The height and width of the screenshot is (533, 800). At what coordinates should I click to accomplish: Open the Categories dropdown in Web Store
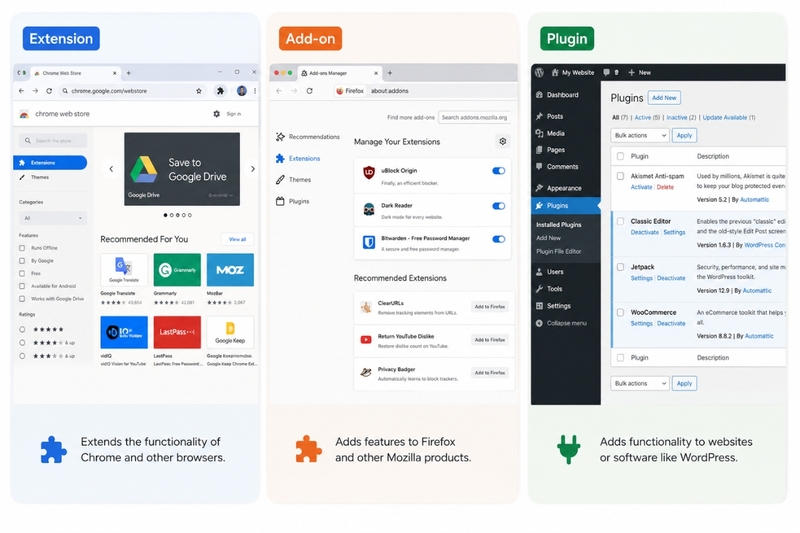53,218
